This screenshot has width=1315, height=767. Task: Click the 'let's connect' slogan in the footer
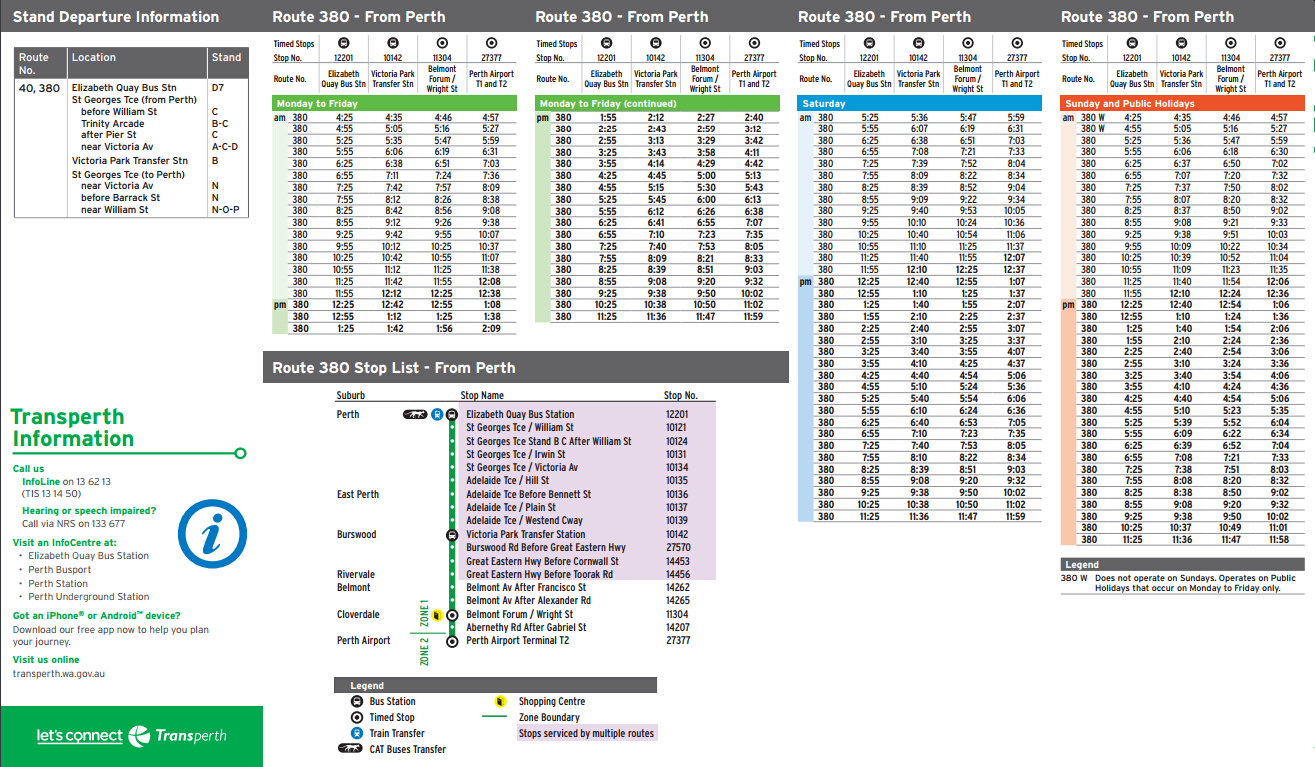pyautogui.click(x=79, y=736)
